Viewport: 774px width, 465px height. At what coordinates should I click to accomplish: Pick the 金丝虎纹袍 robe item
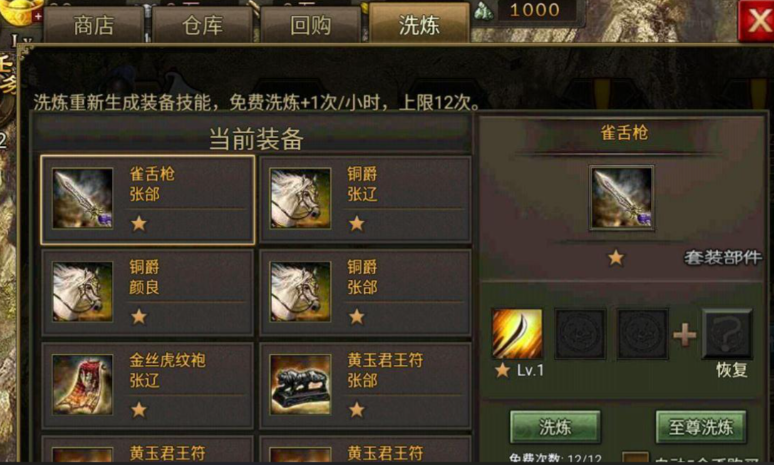pyautogui.click(x=82, y=385)
